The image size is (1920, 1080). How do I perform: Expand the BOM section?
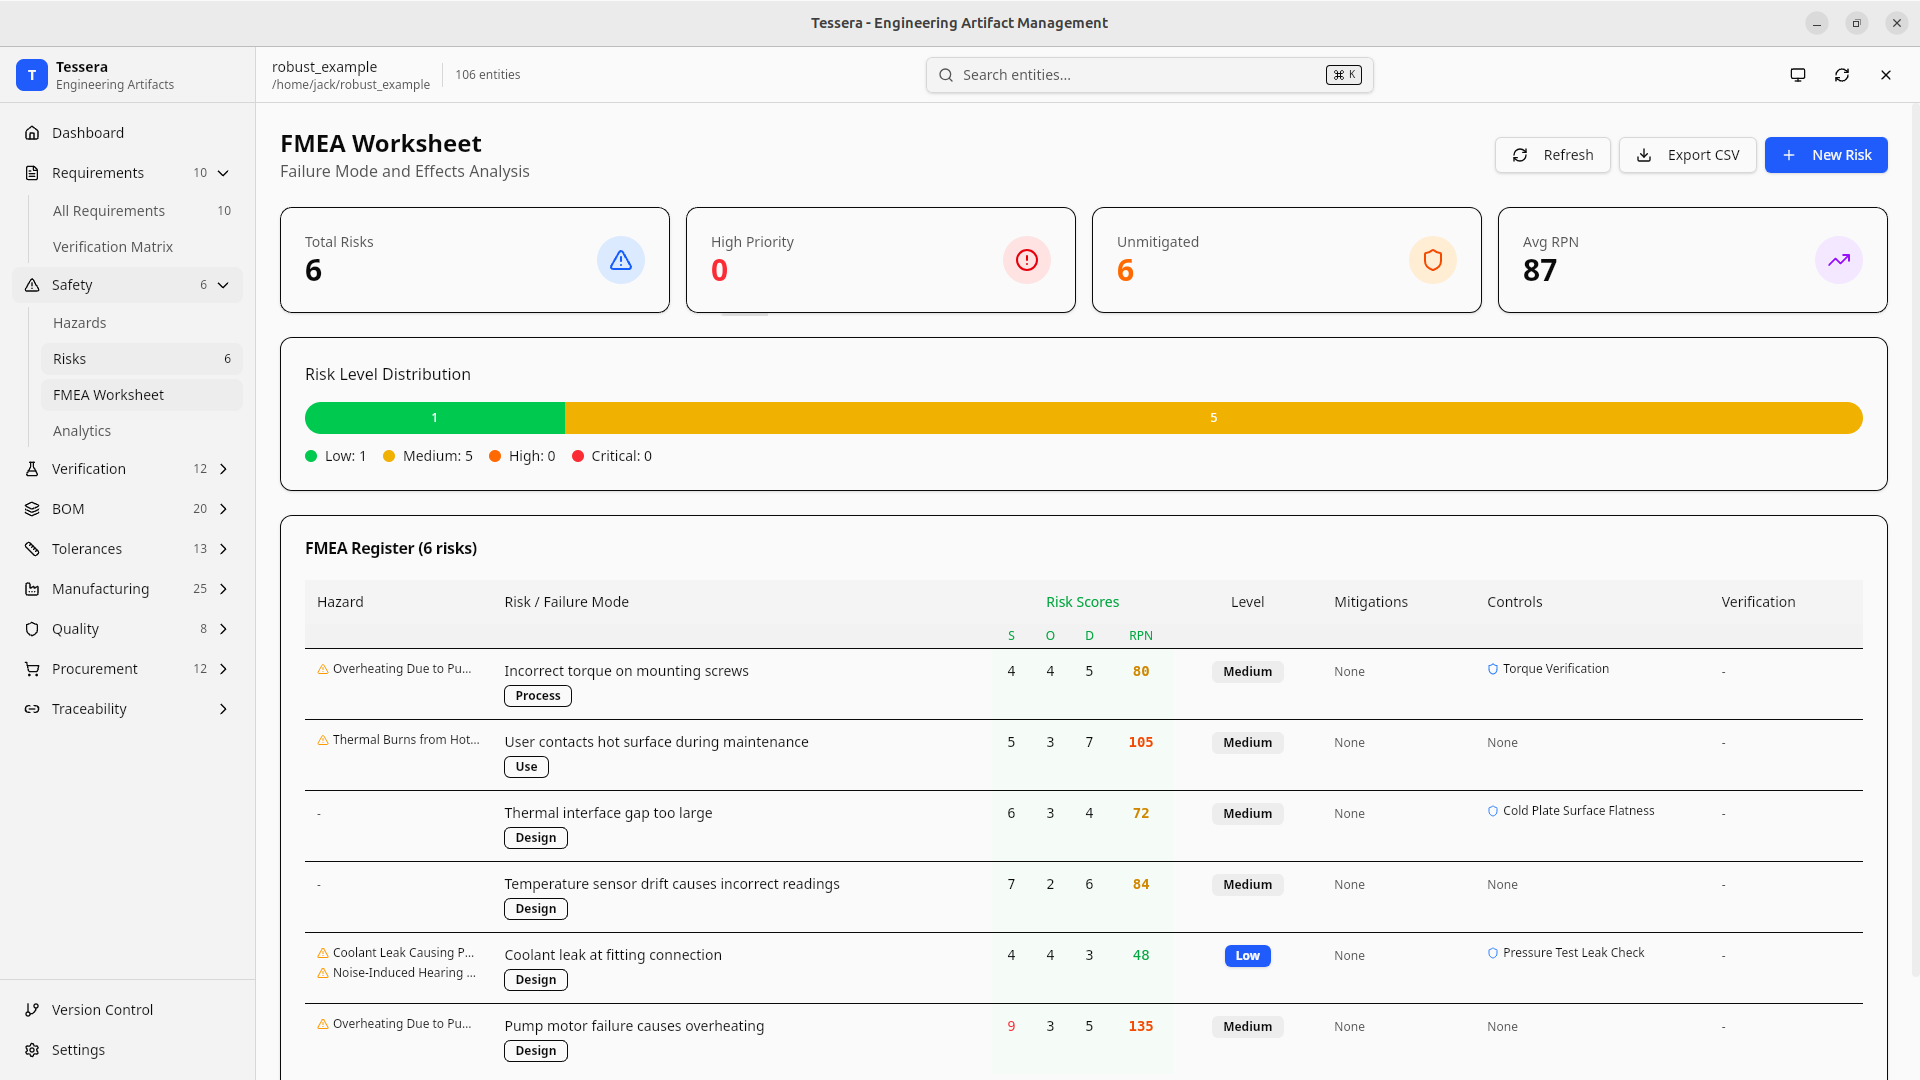(223, 509)
